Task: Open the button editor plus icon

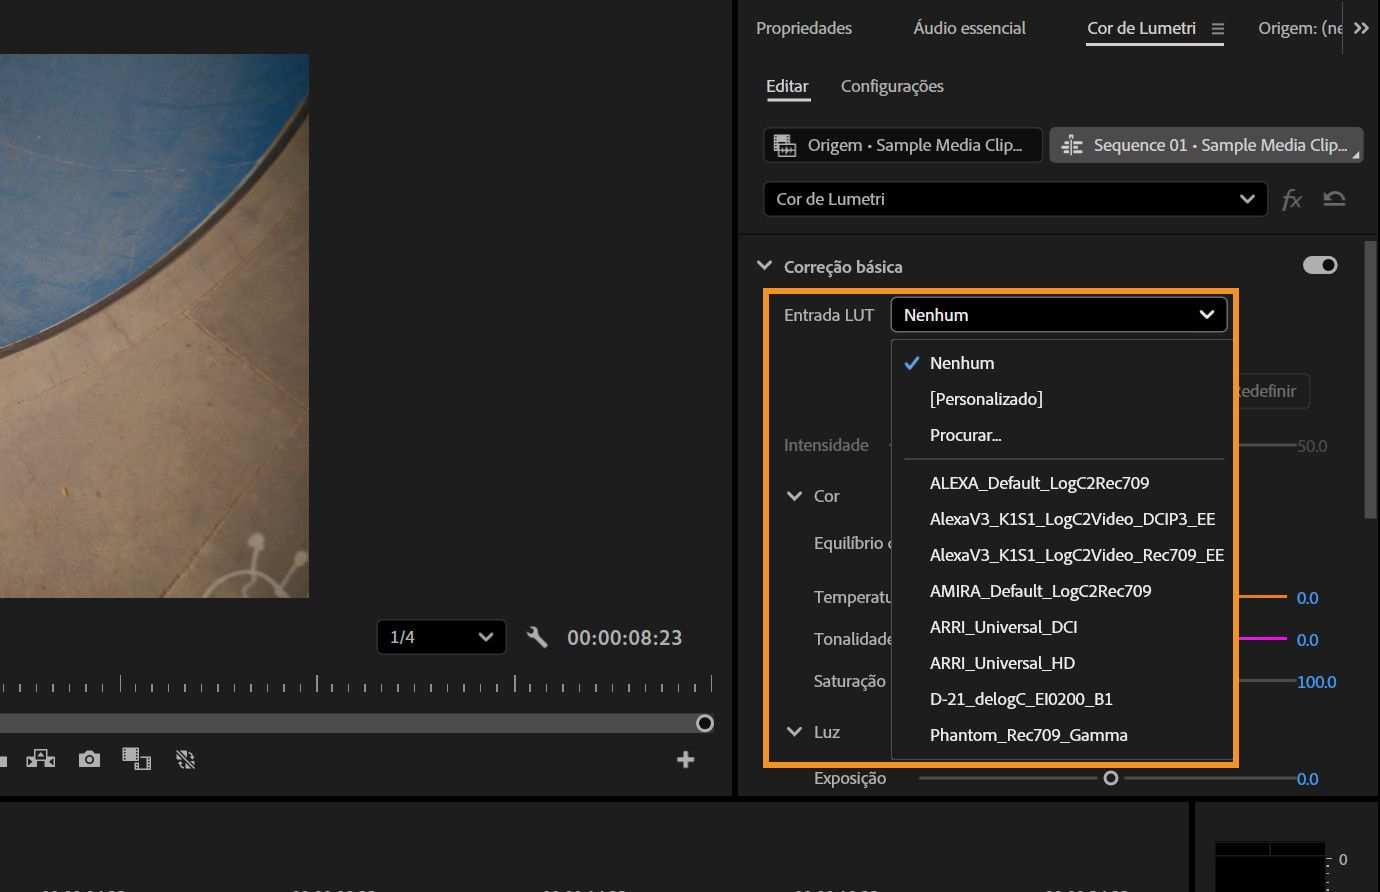Action: 685,760
